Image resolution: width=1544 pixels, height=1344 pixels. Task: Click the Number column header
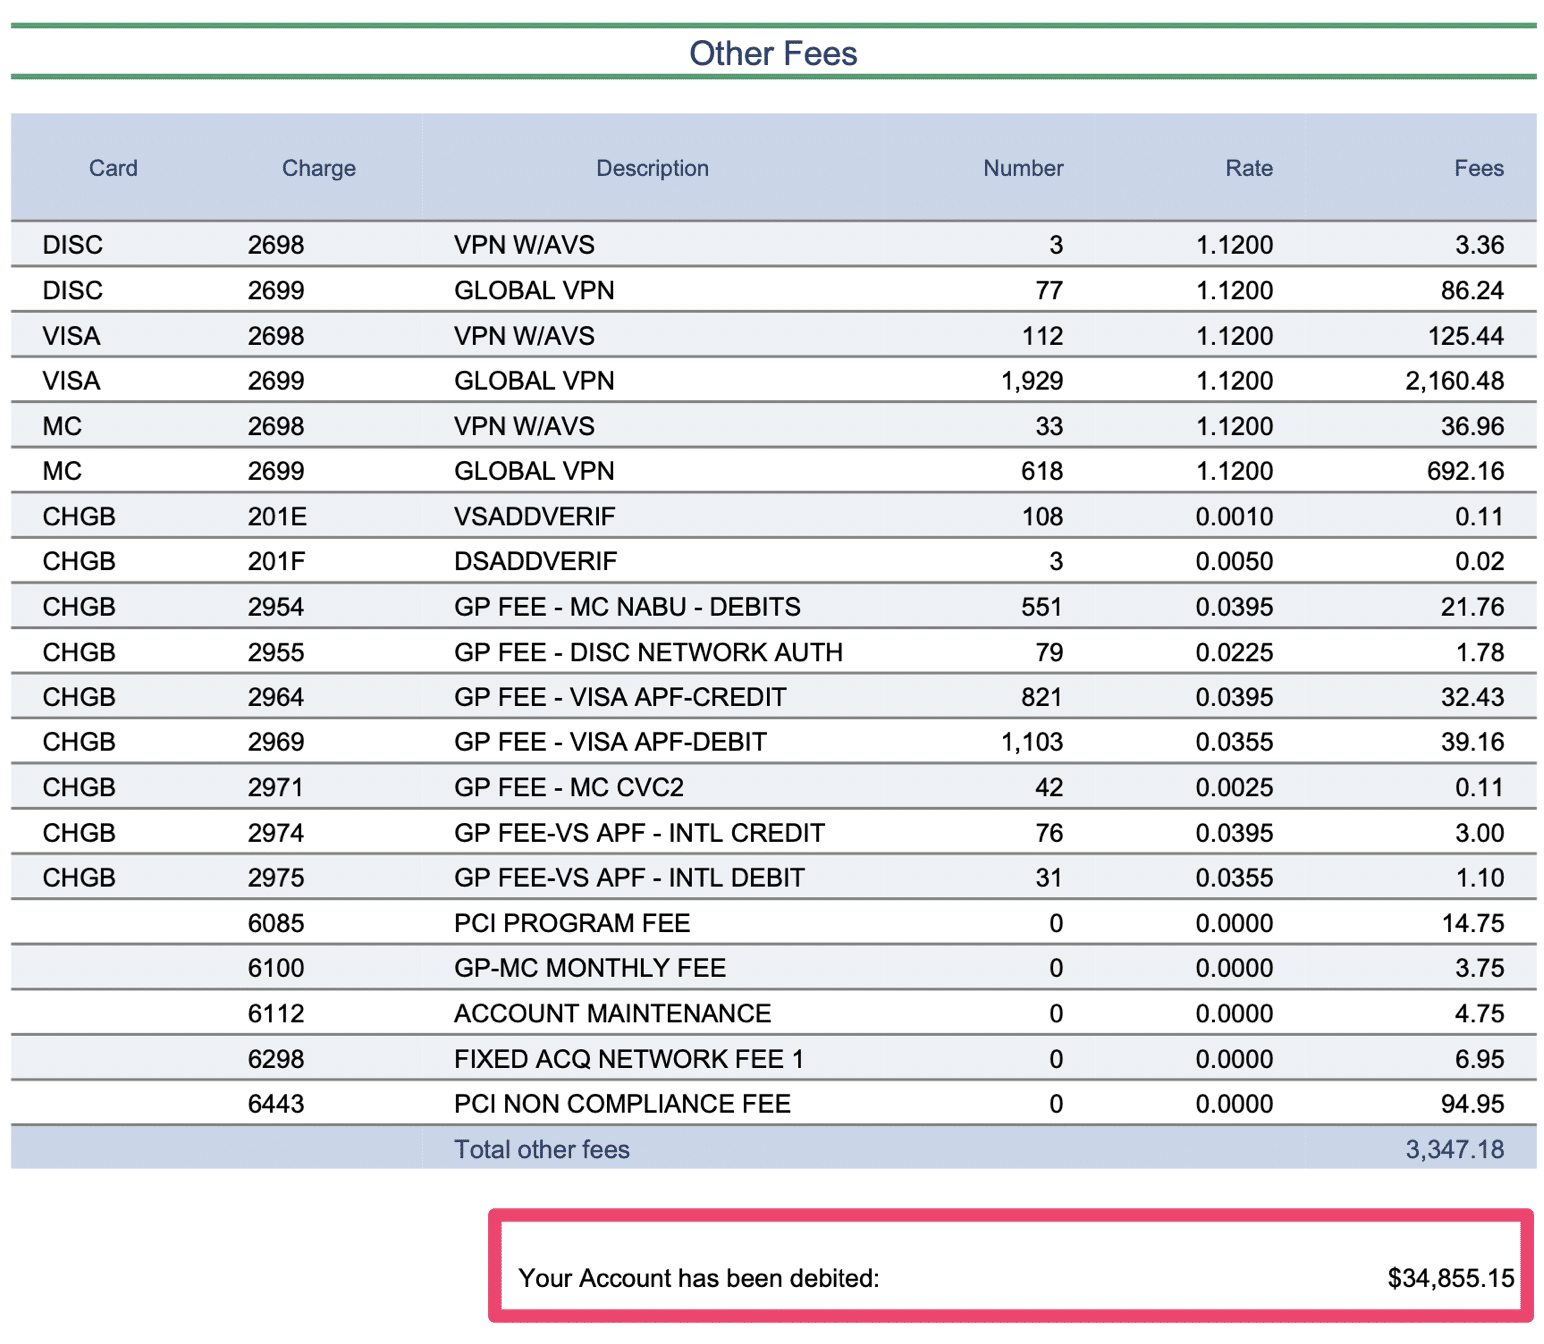pyautogui.click(x=1021, y=168)
